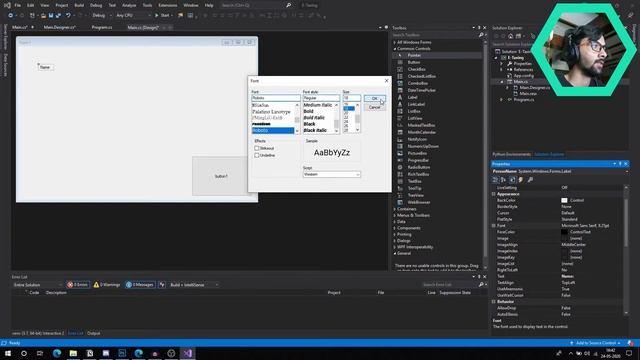
Task: Switch to the Program.cs tab
Action: click(x=102, y=27)
